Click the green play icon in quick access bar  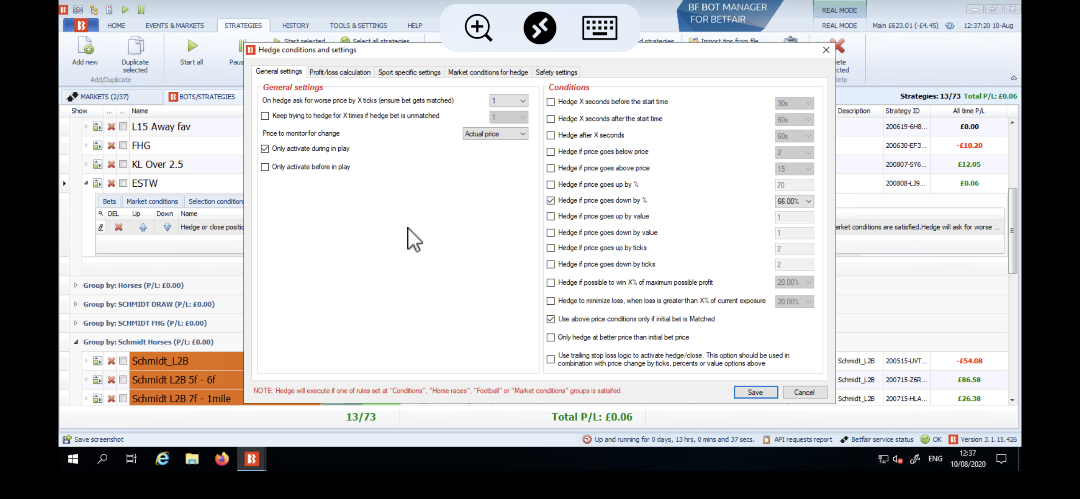tap(125, 10)
